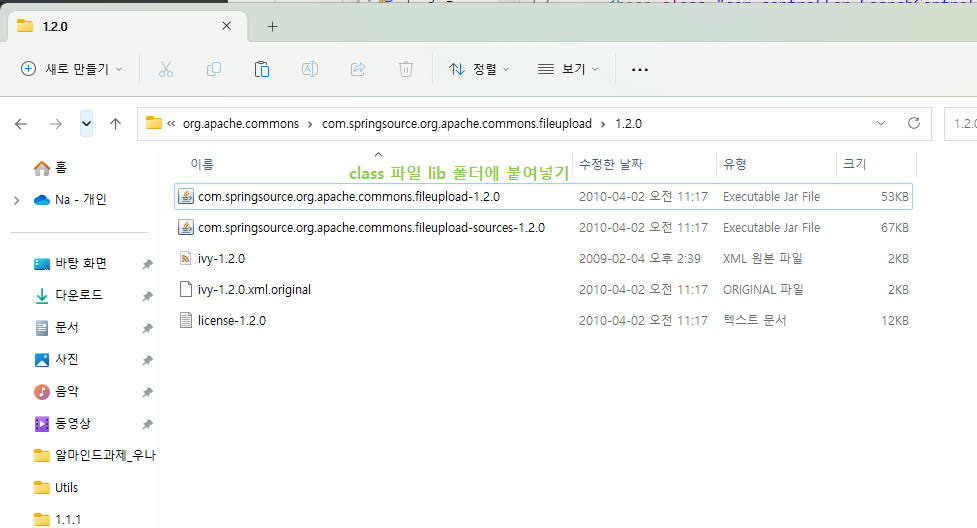Unpin 다운로드 using its pin icon

[x=148, y=296]
